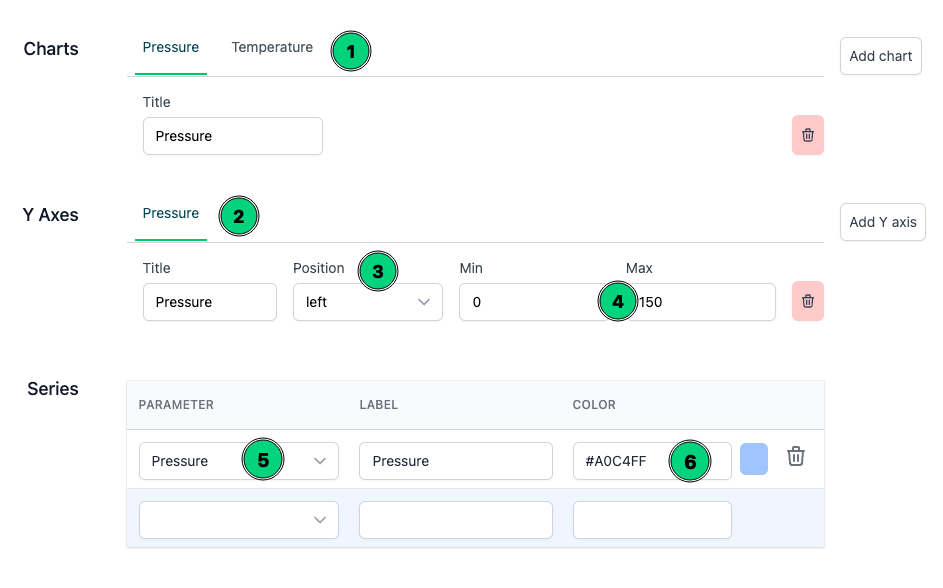This screenshot has width=943, height=588.
Task: Select the Pressure tab in Charts section
Action: [171, 48]
